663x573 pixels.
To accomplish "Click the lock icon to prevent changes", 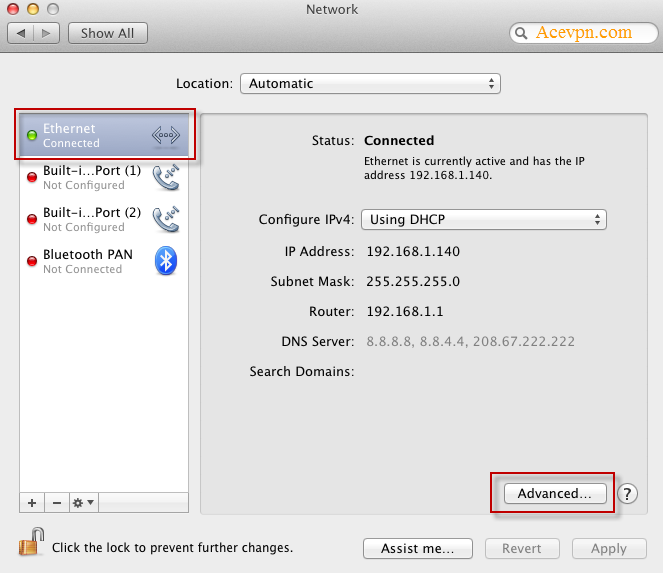I will pos(28,544).
